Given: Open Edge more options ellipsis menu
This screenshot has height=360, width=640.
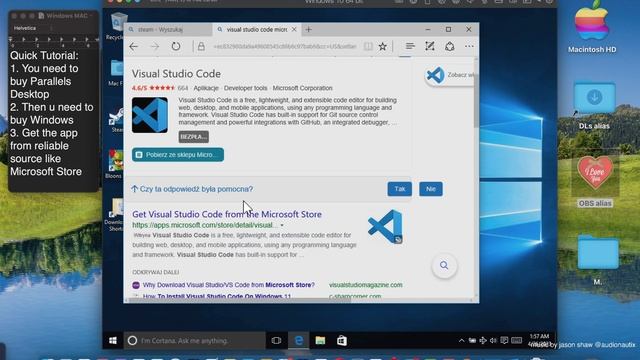Looking at the screenshot, I should pos(469,46).
